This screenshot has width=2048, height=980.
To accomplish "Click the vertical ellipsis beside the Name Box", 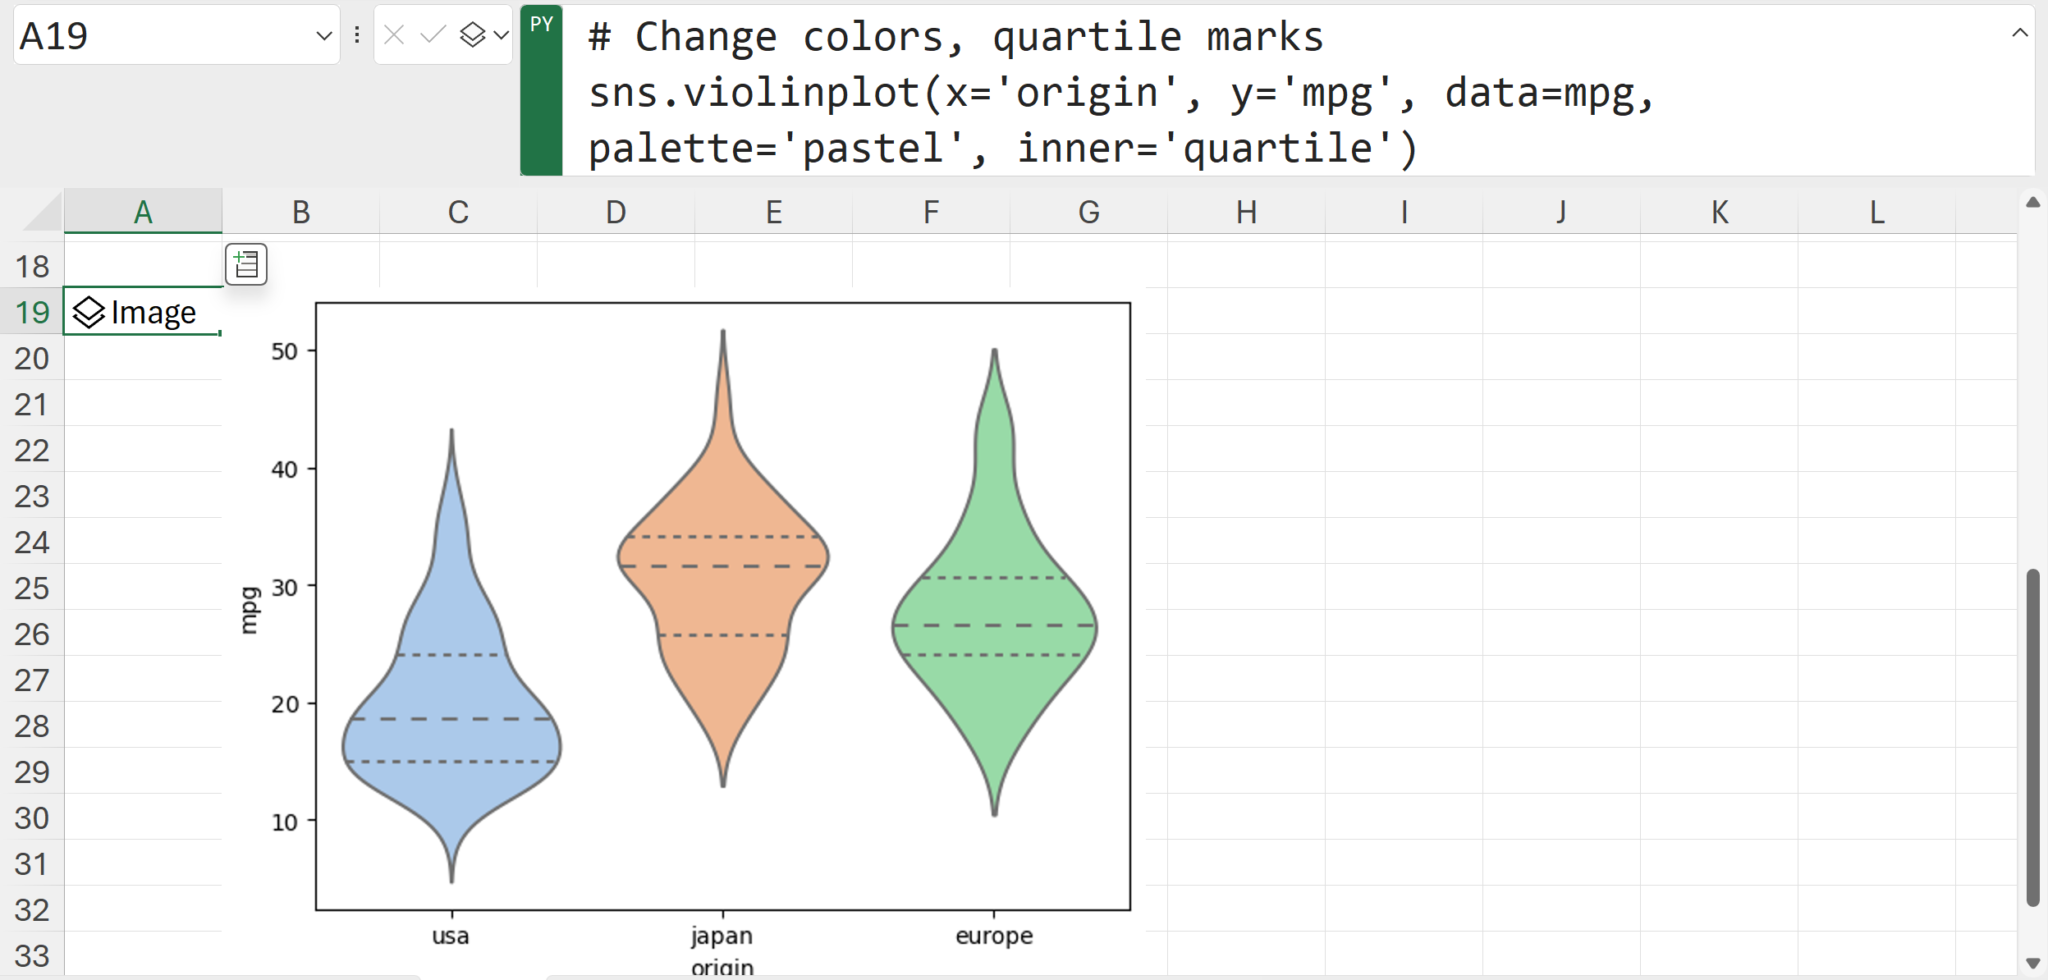I will tap(356, 33).
